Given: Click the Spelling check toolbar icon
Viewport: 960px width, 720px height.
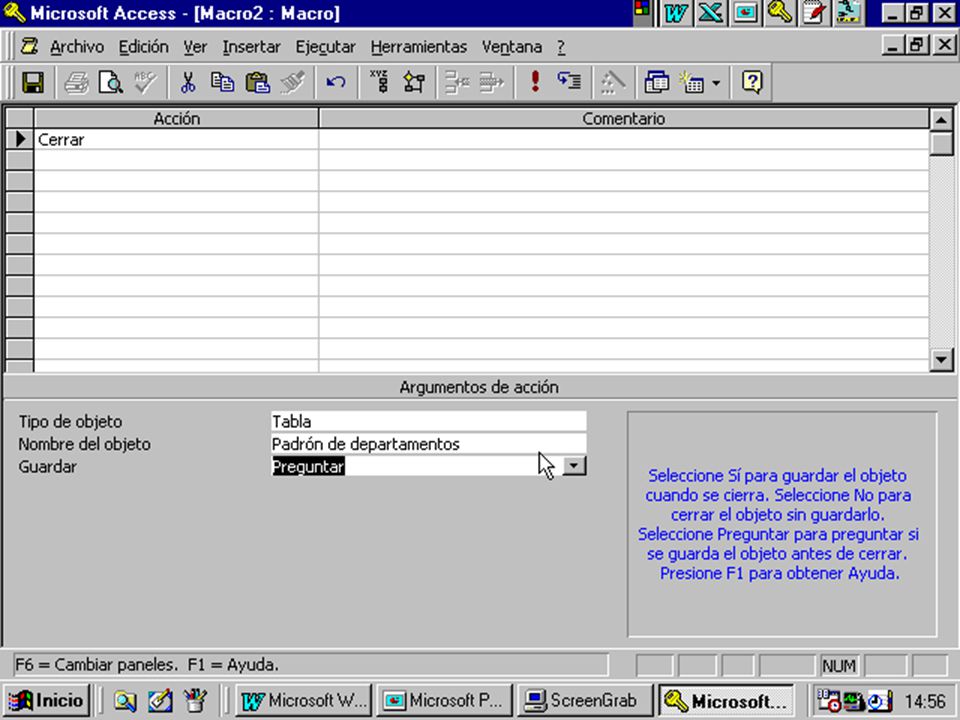Looking at the screenshot, I should (x=145, y=82).
